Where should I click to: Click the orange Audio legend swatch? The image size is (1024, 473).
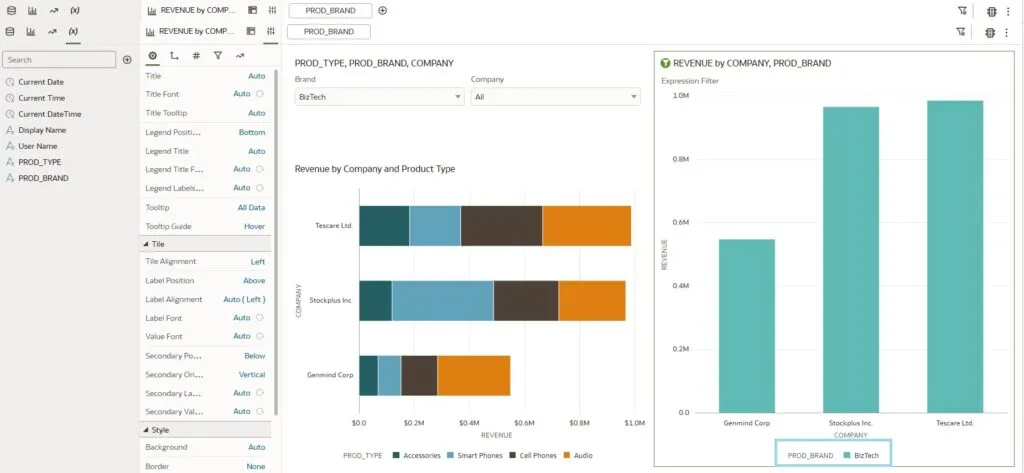point(567,455)
